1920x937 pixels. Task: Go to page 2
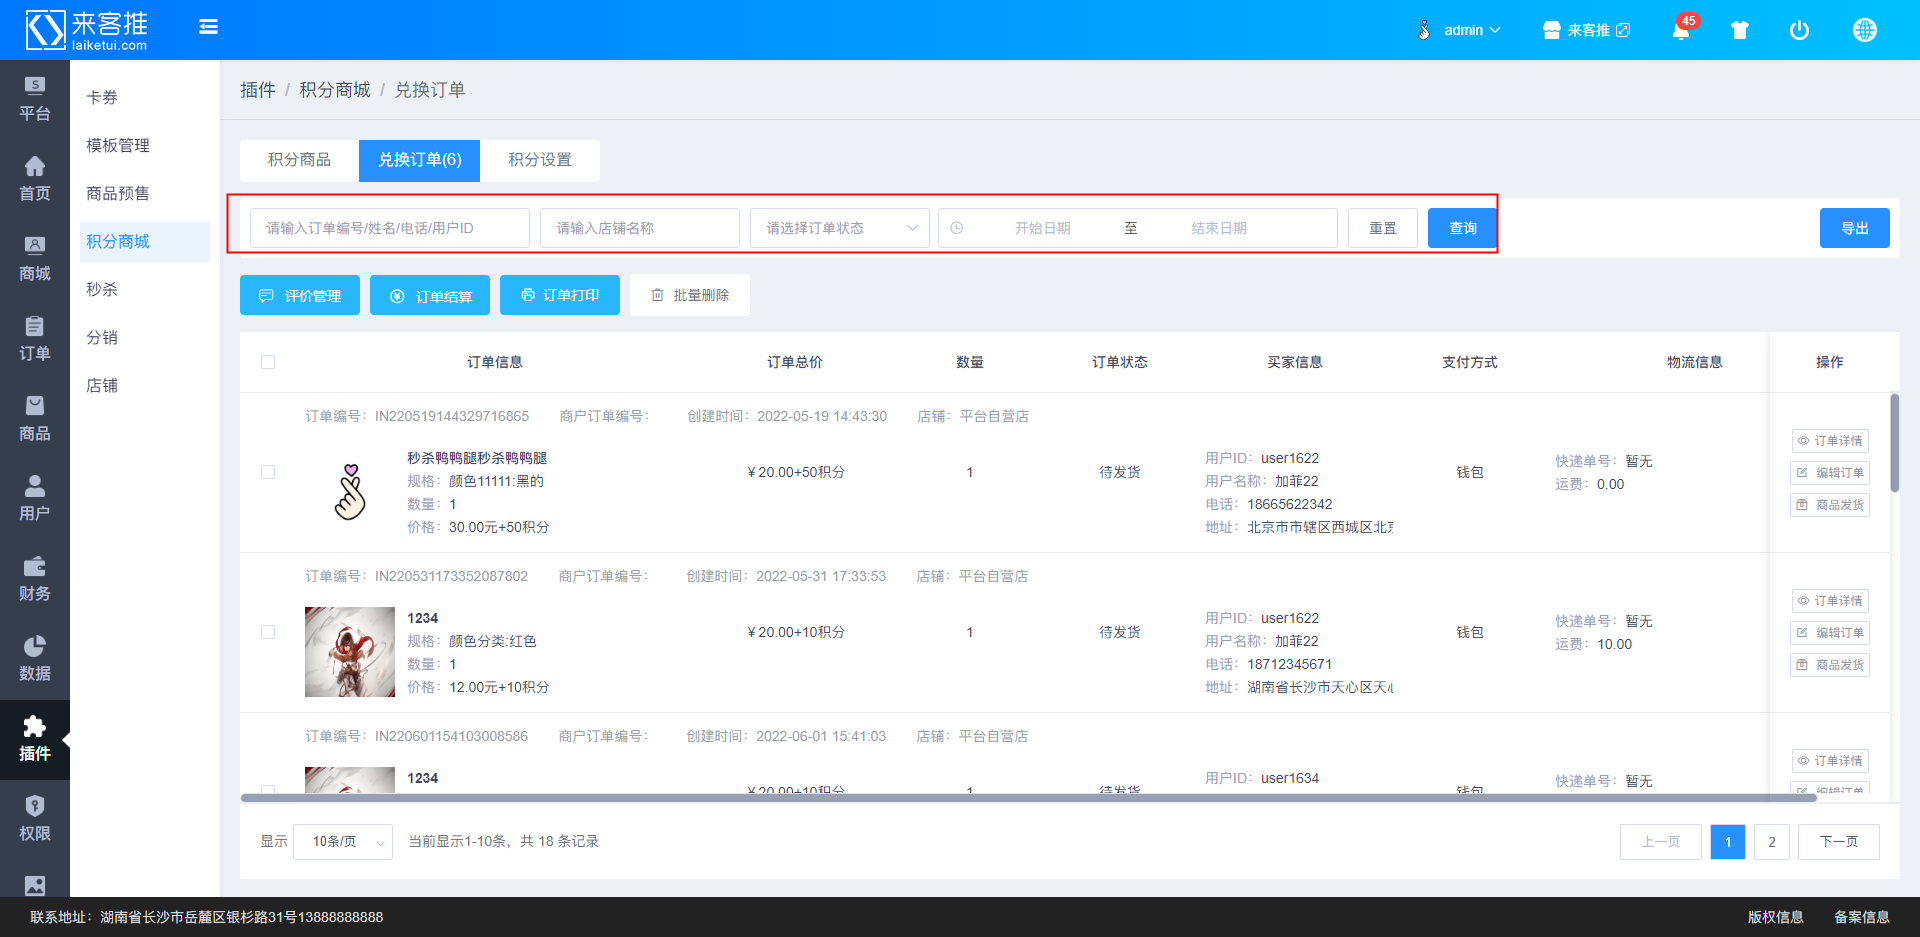1772,842
